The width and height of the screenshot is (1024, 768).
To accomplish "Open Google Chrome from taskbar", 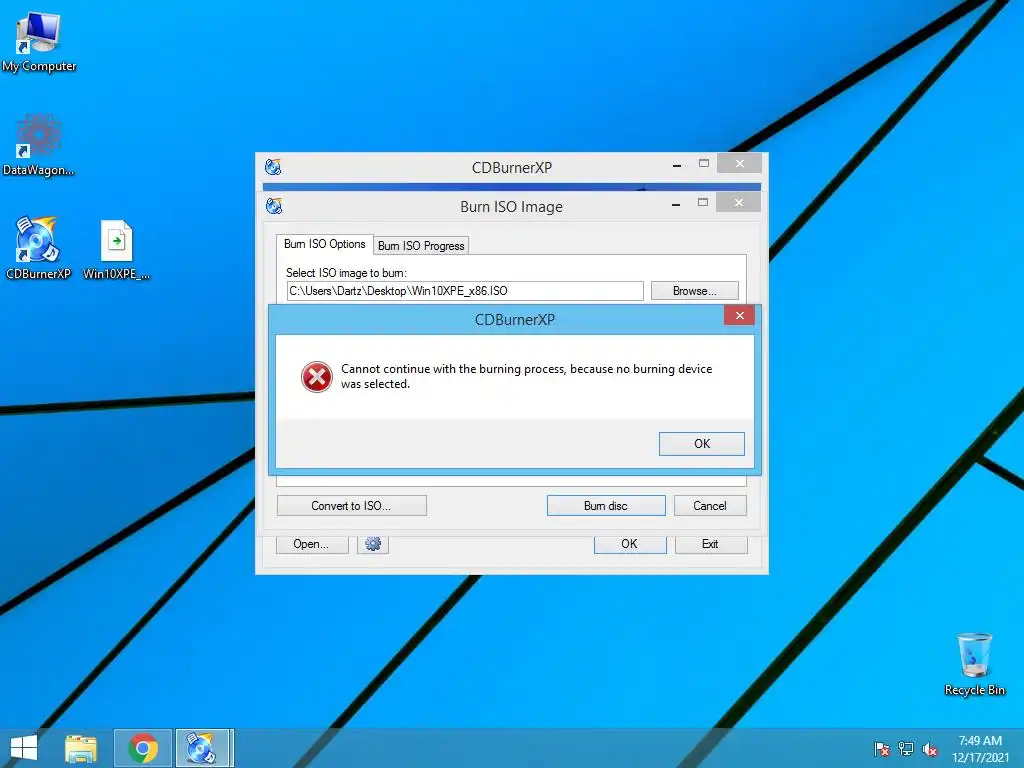I will pyautogui.click(x=143, y=748).
